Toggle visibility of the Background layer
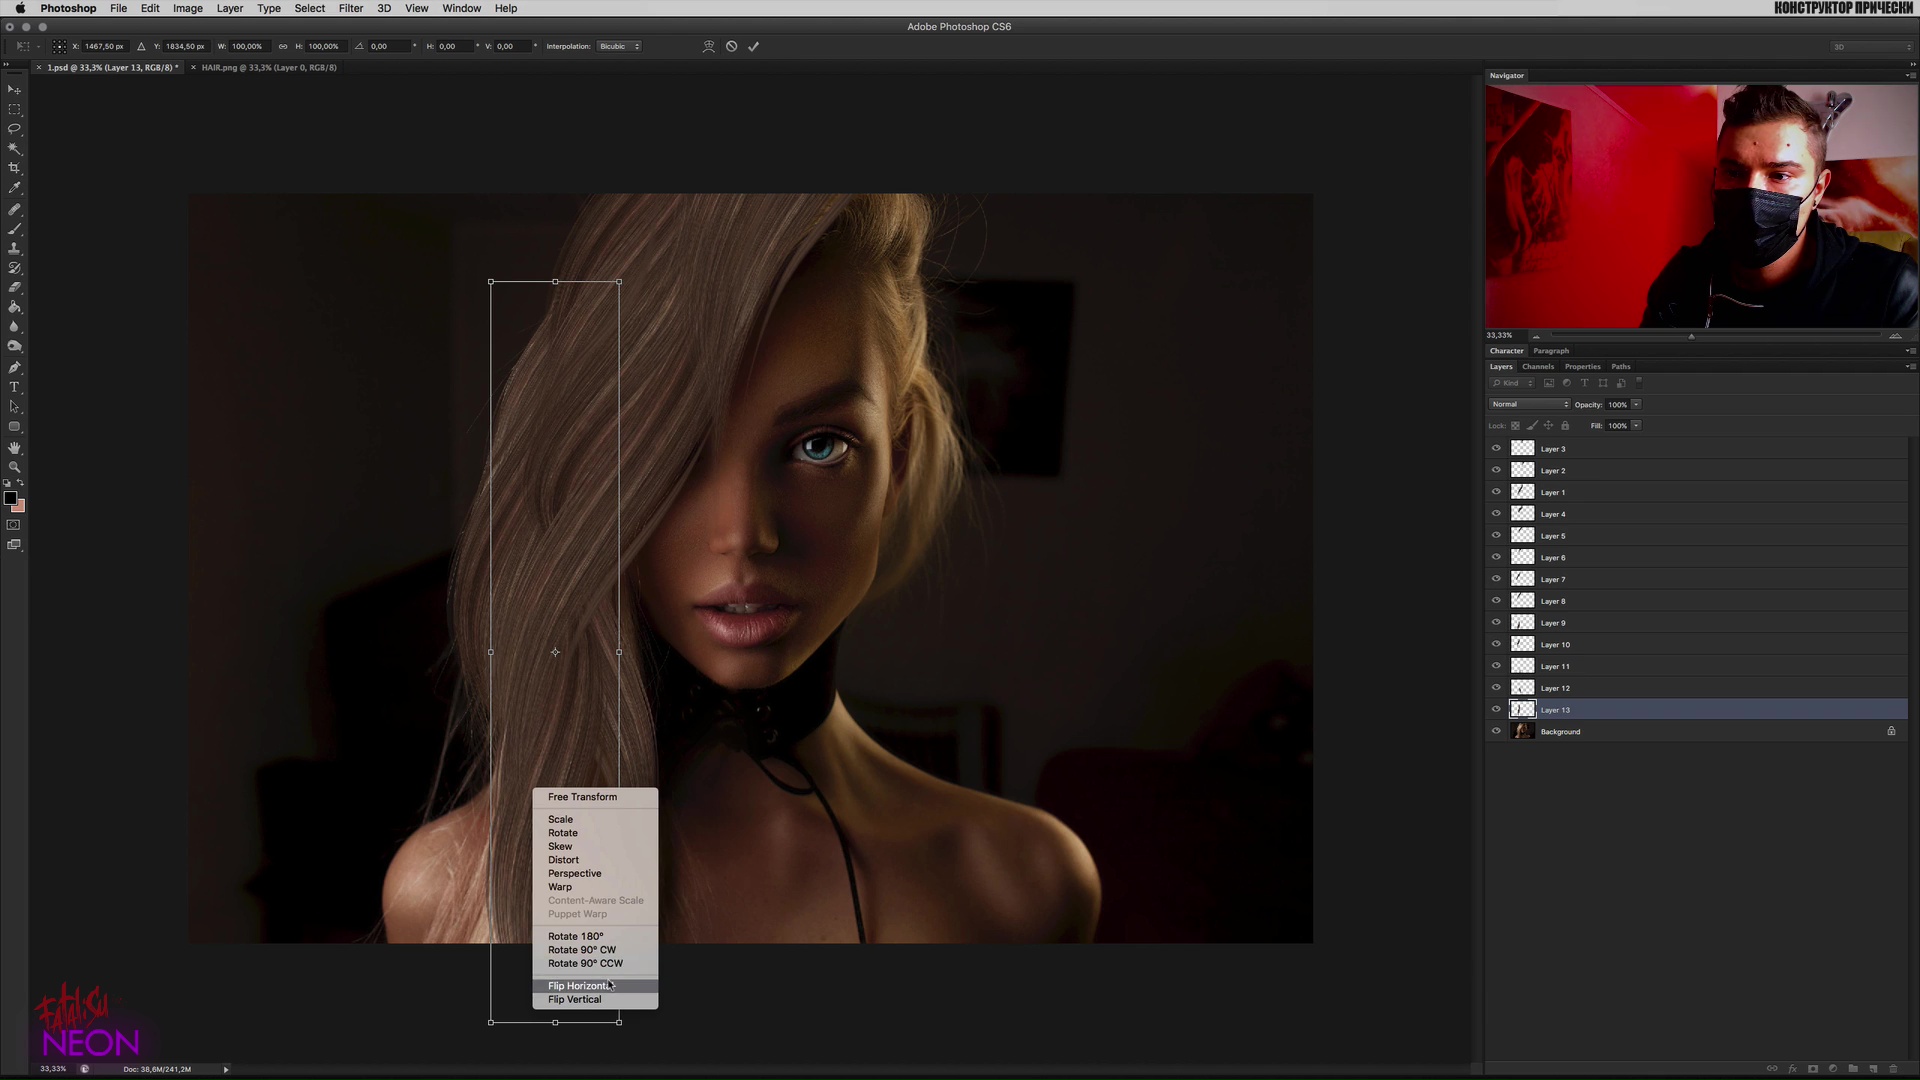 click(x=1496, y=732)
